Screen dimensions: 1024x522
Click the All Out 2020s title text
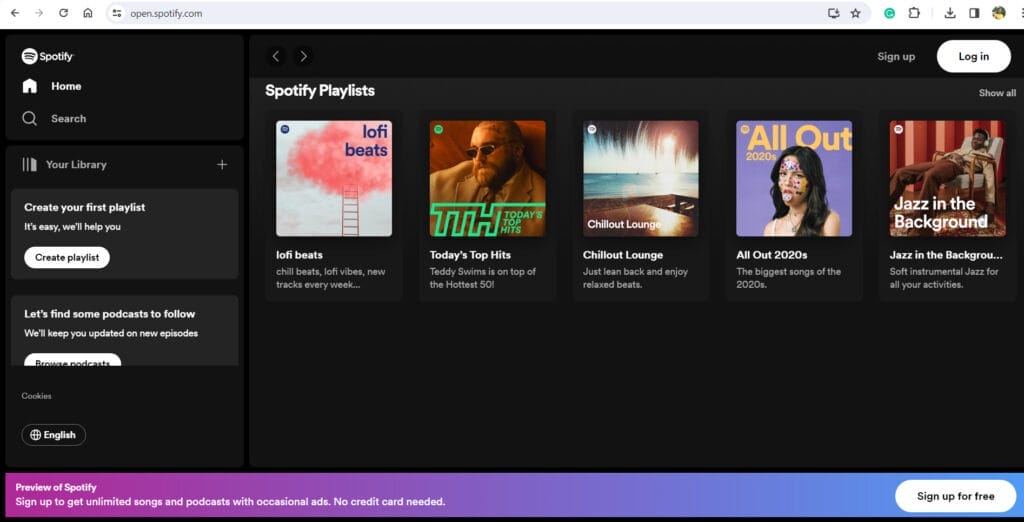click(x=772, y=255)
